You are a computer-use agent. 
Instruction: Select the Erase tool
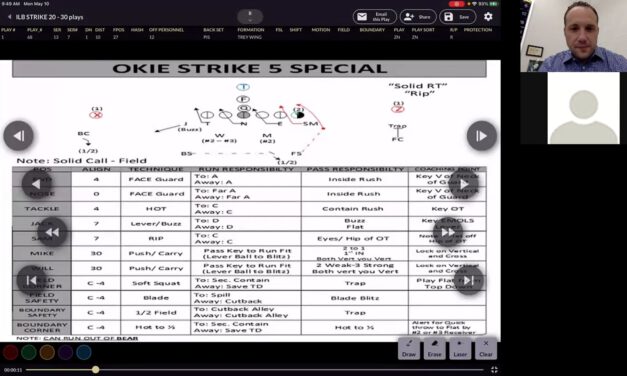click(x=434, y=348)
